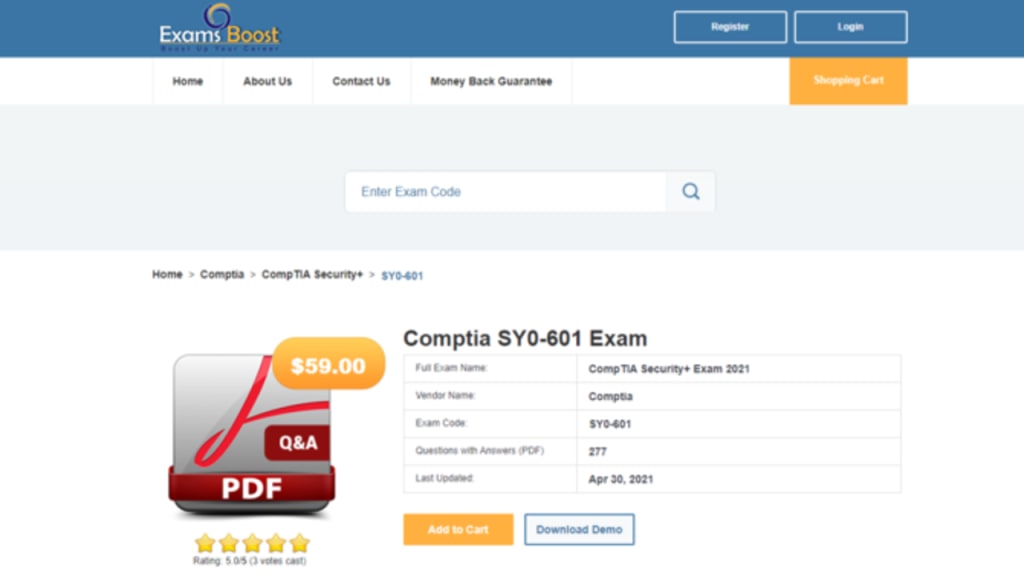Select the Exam Code value SY0-601
This screenshot has height=576, width=1024.
point(610,424)
